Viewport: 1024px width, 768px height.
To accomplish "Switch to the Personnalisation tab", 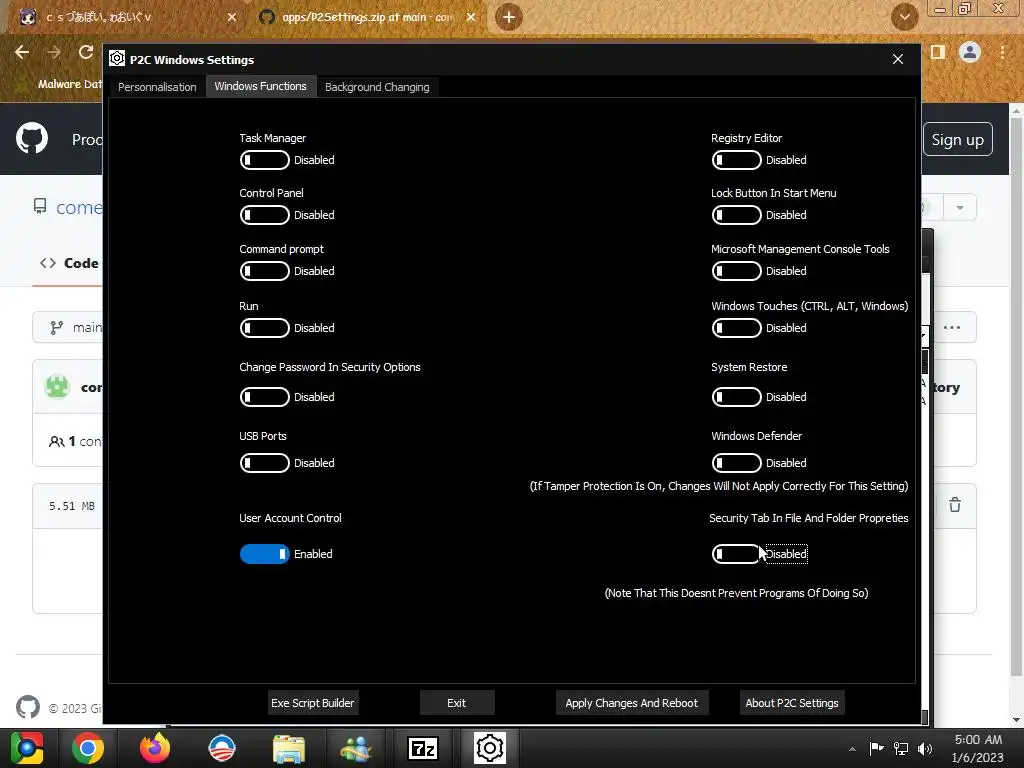I will [157, 87].
